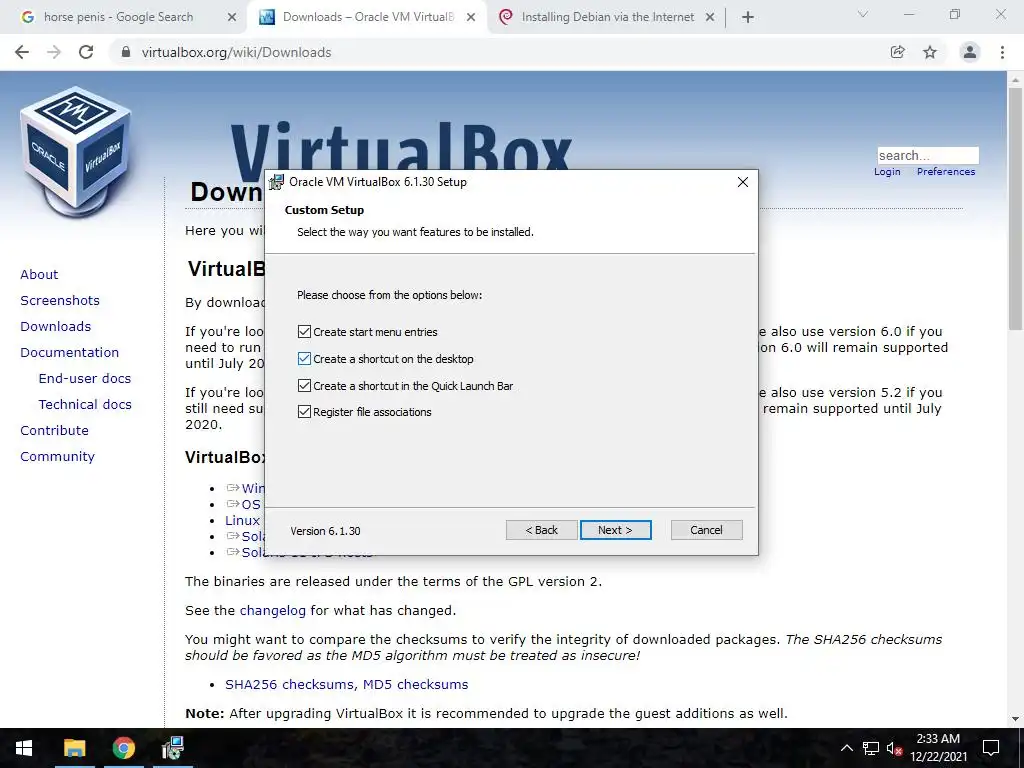Show hidden system tray icons
The height and width of the screenshot is (768, 1024).
846,748
